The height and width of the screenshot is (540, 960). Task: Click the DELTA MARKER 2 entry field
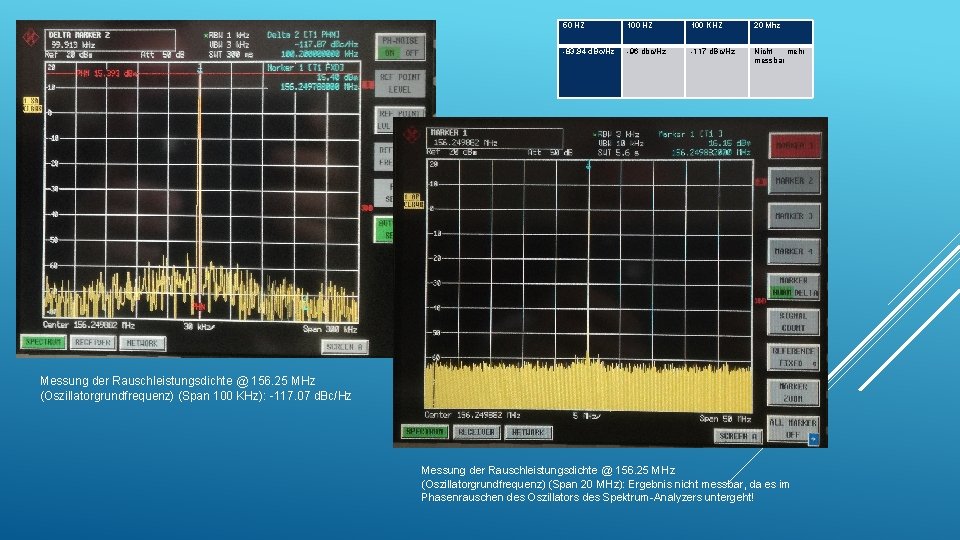pyautogui.click(x=110, y=40)
